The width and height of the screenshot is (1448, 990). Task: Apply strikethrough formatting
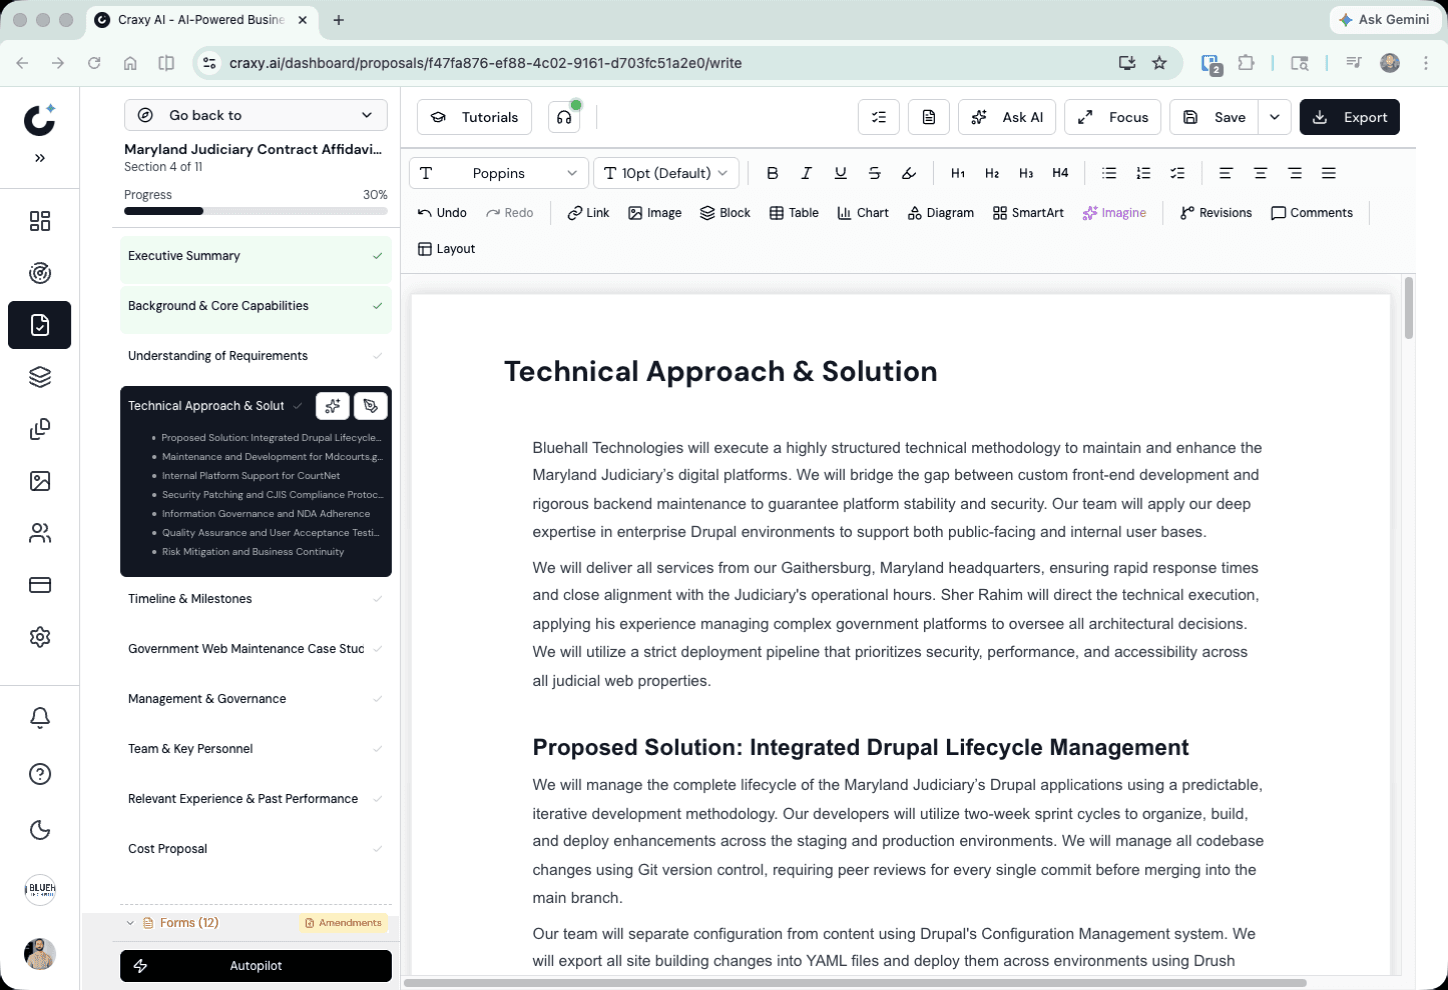[874, 173]
